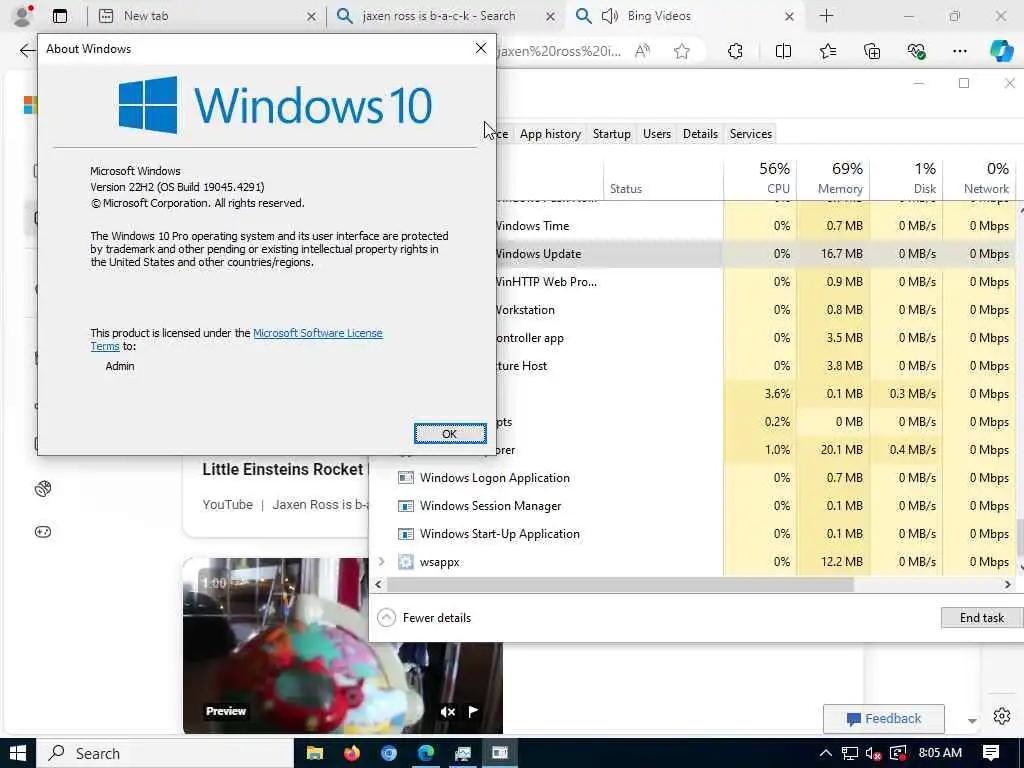The height and width of the screenshot is (768, 1024).
Task: Expand the arrow beside Feedback button
Action: click(972, 721)
